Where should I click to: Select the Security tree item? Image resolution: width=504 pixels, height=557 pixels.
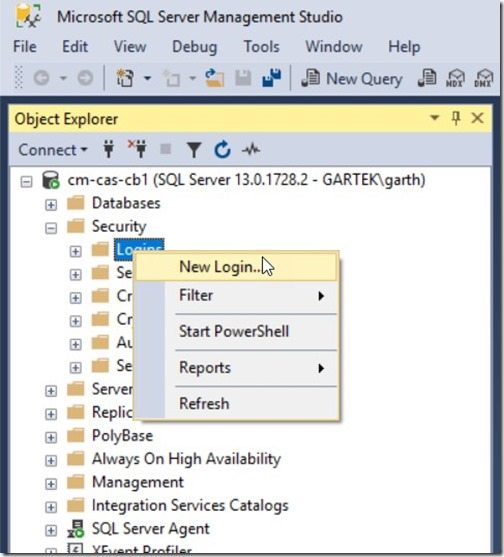119,227
